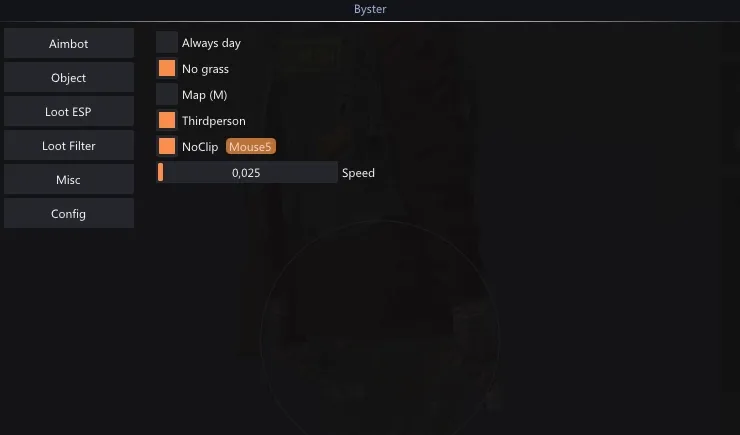The height and width of the screenshot is (435, 740).
Task: Open the Aimbot tab
Action: tap(69, 43)
